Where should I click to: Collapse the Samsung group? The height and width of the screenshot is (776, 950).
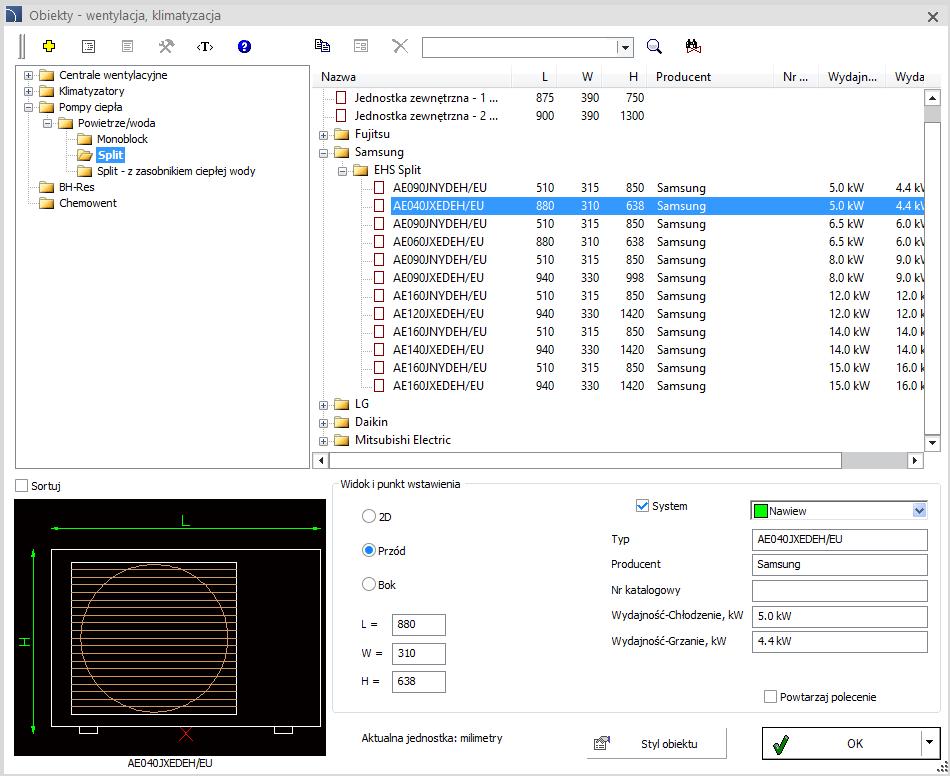(324, 153)
